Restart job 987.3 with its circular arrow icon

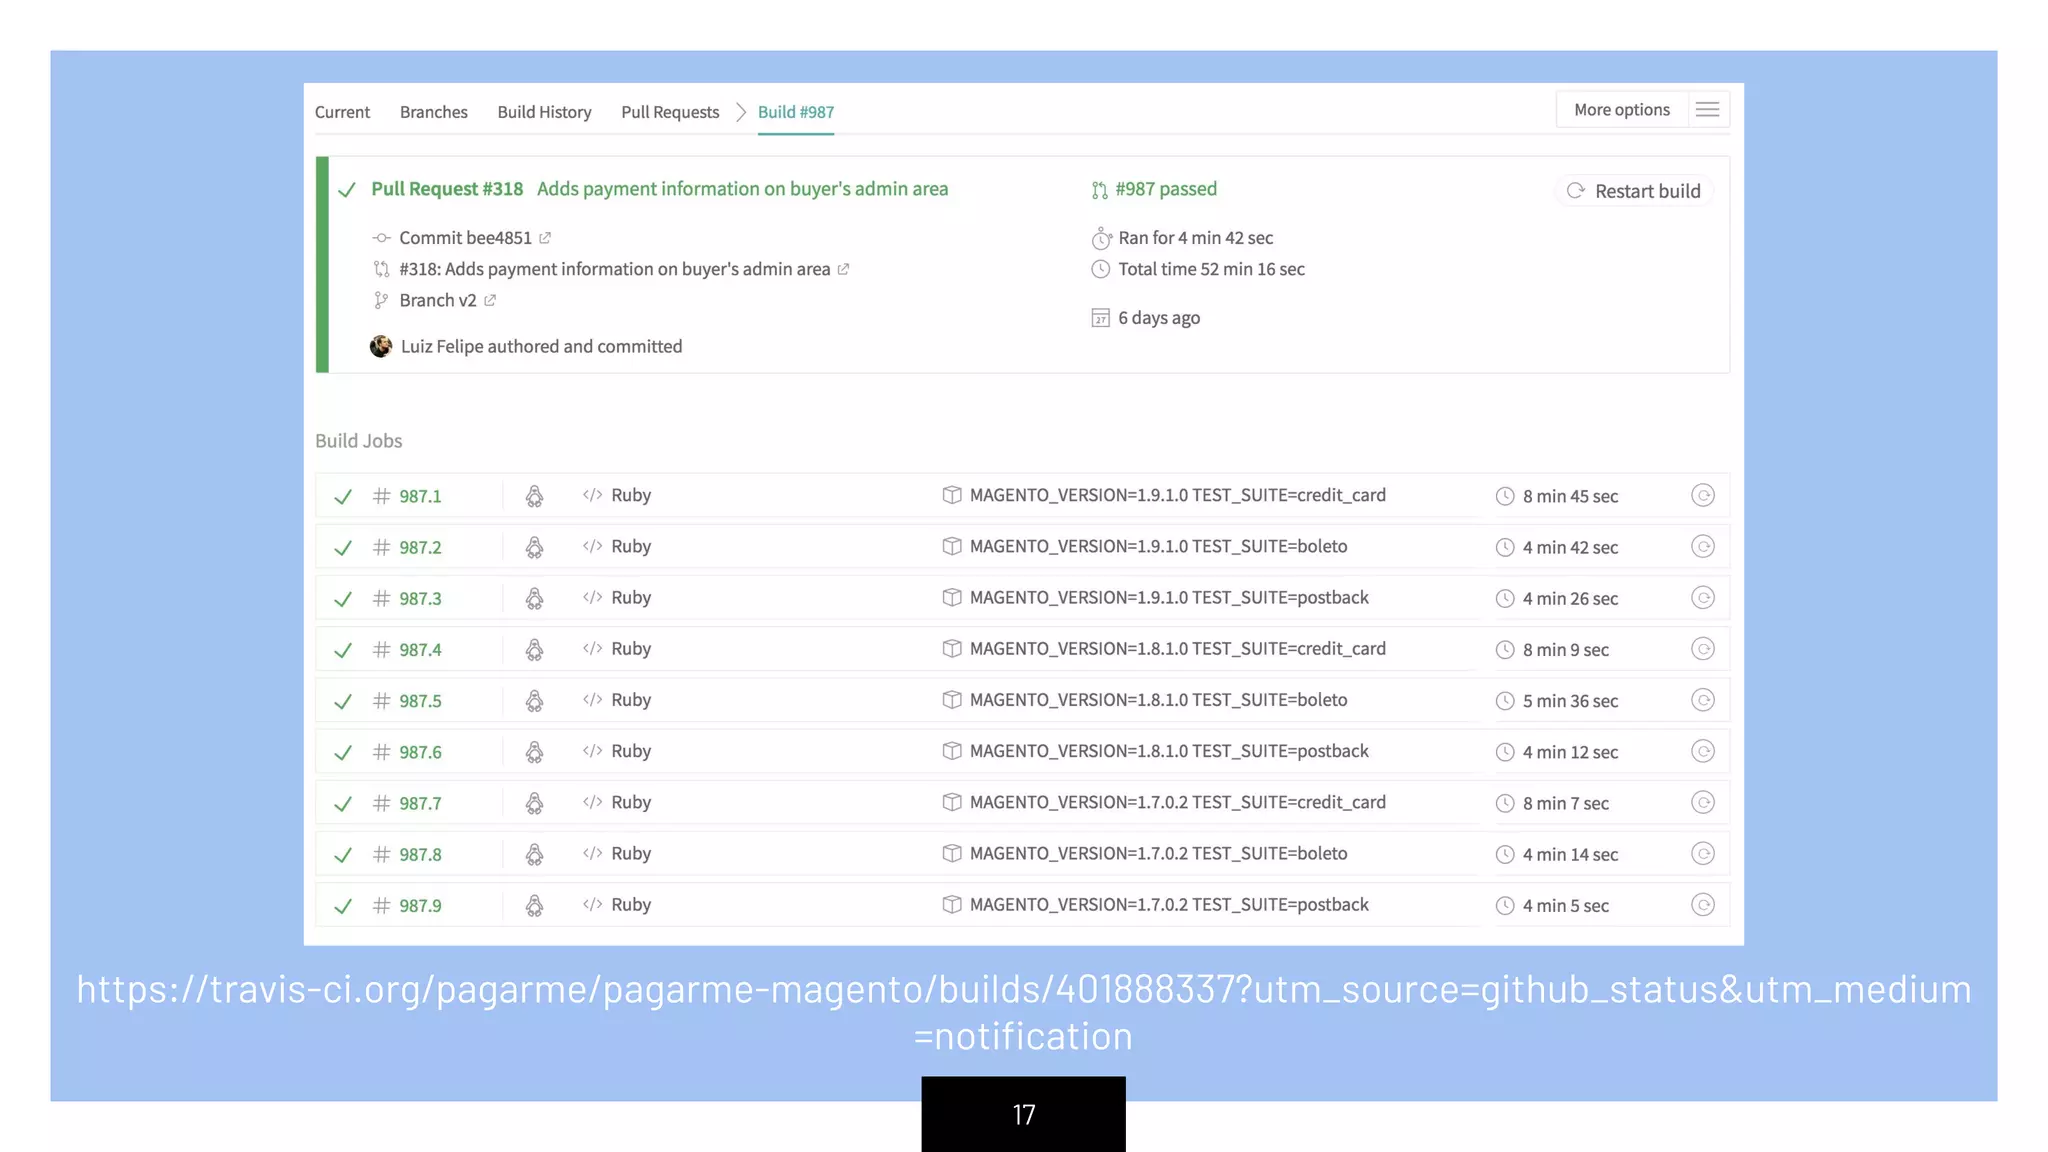pos(1703,597)
